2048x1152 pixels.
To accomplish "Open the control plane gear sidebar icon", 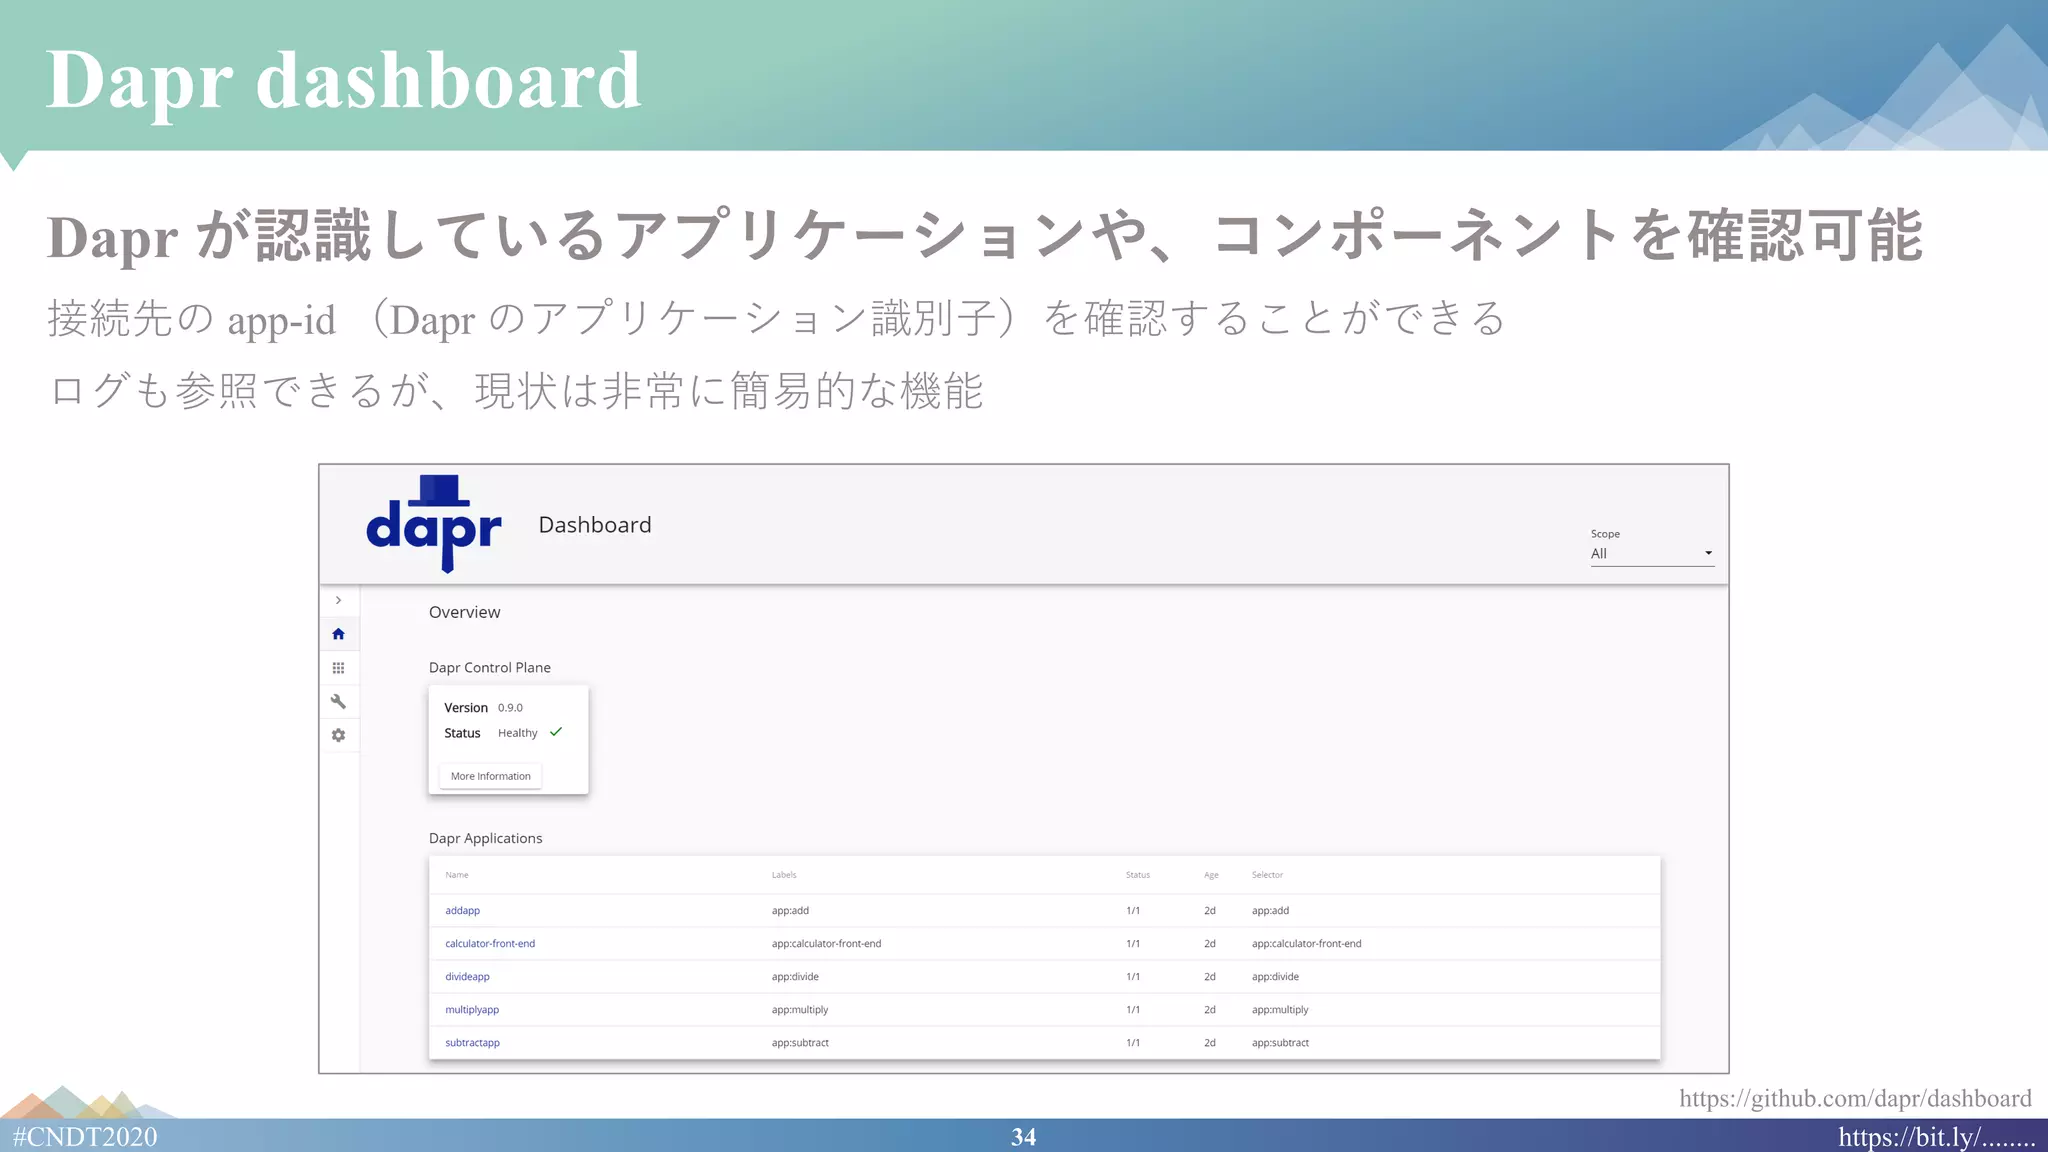I will point(338,735).
